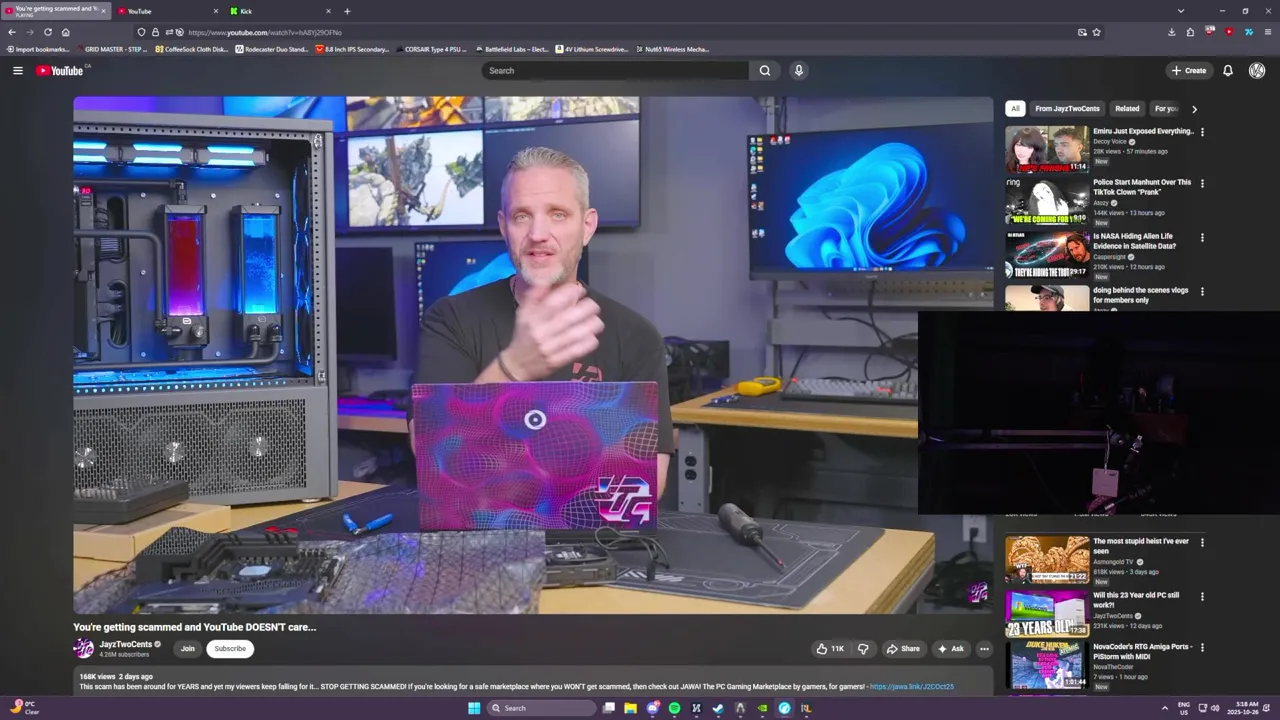1280x720 pixels.
Task: Open Steam from taskbar
Action: (718, 708)
